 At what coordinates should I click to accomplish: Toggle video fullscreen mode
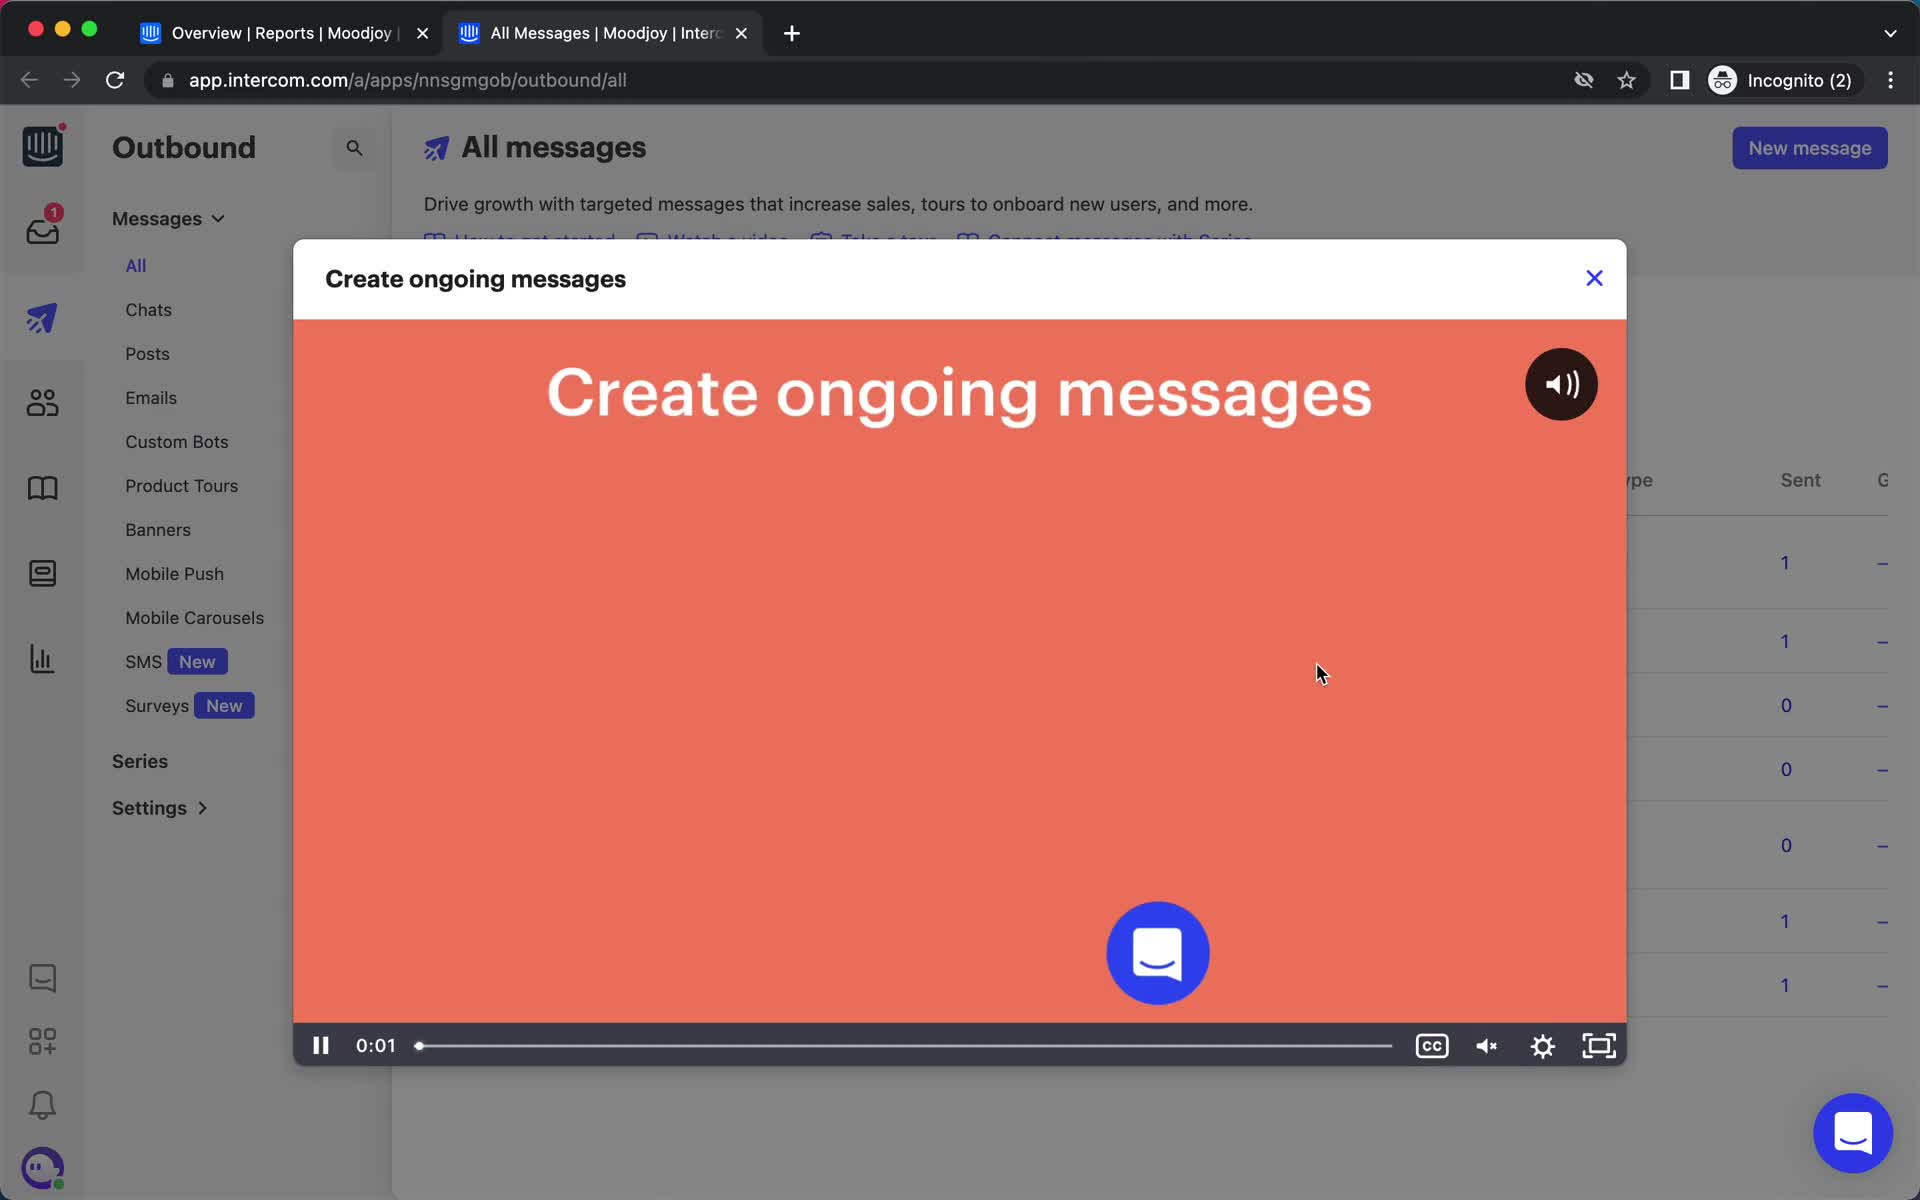(1598, 1045)
